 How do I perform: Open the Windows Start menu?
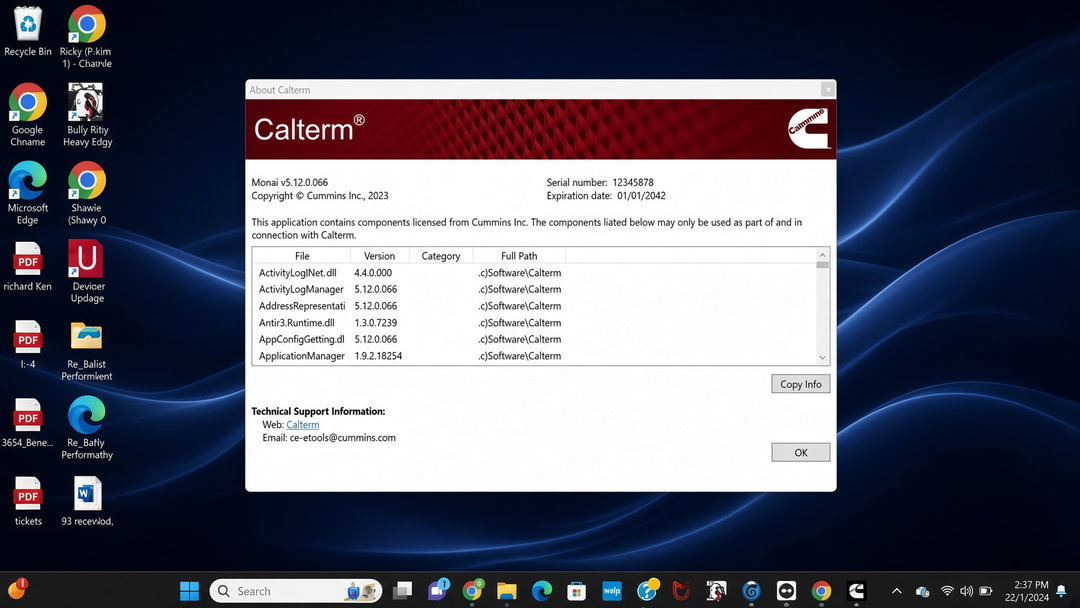[x=189, y=591]
